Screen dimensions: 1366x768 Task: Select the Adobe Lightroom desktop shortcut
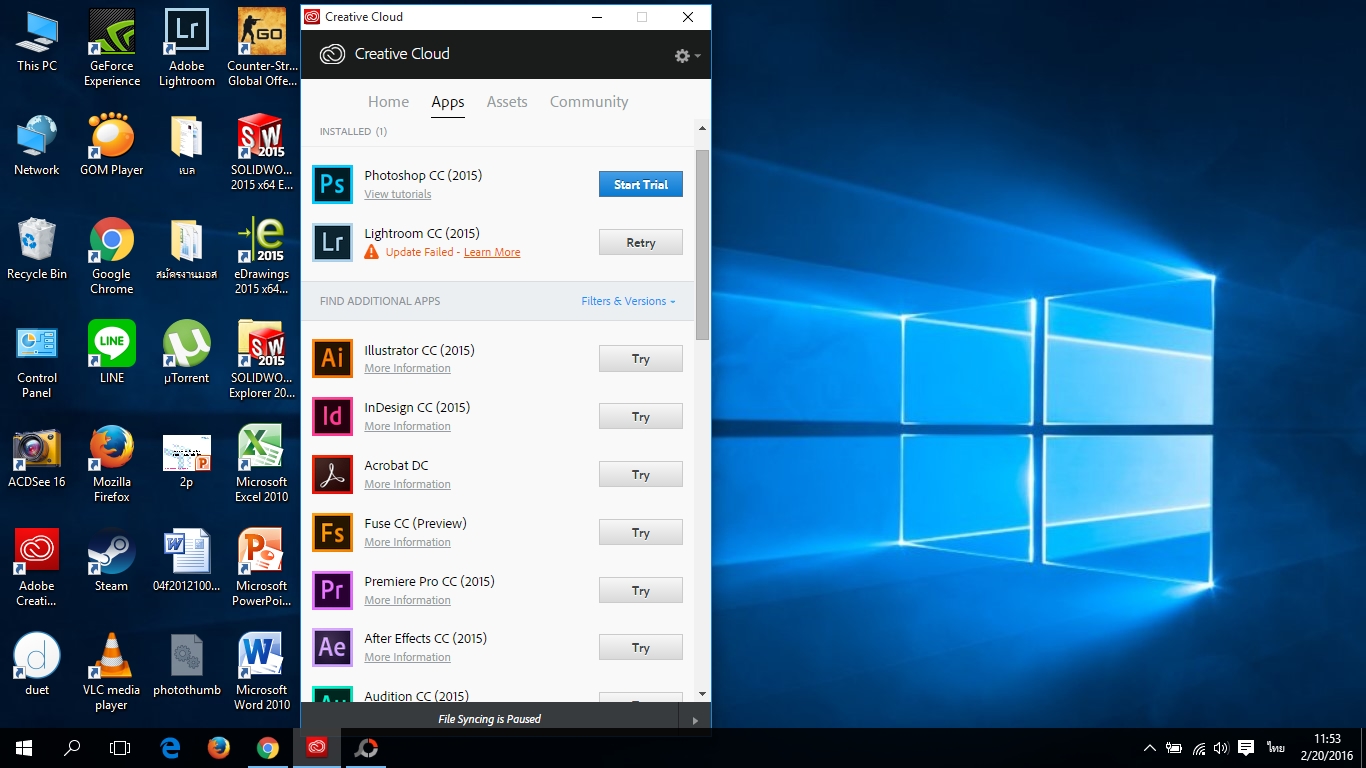[187, 48]
